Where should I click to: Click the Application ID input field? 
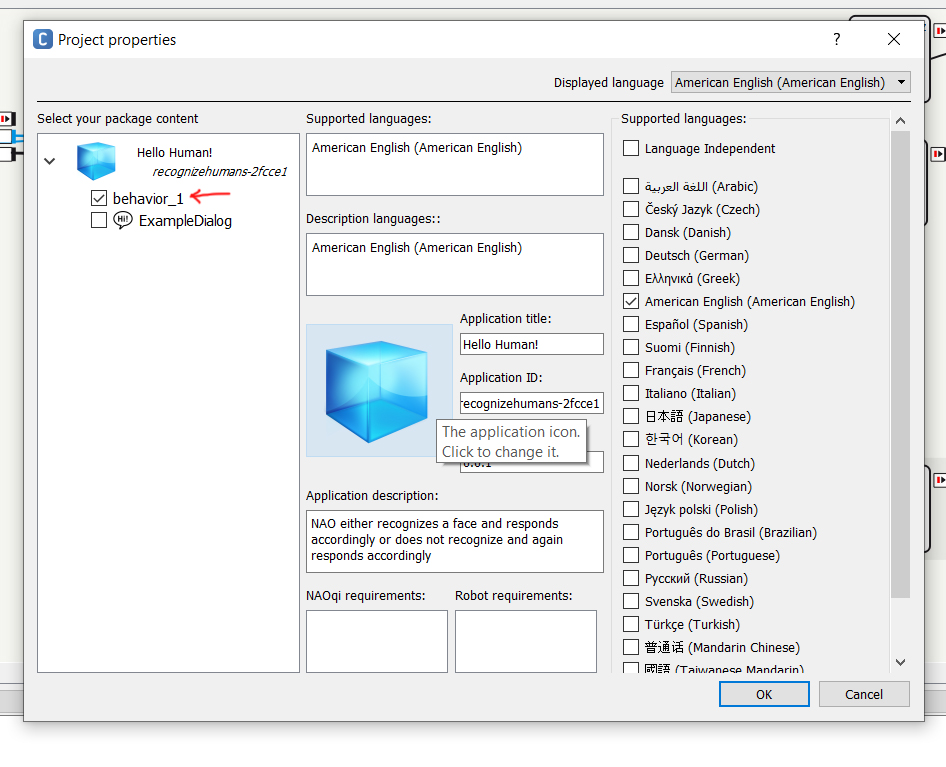(532, 403)
